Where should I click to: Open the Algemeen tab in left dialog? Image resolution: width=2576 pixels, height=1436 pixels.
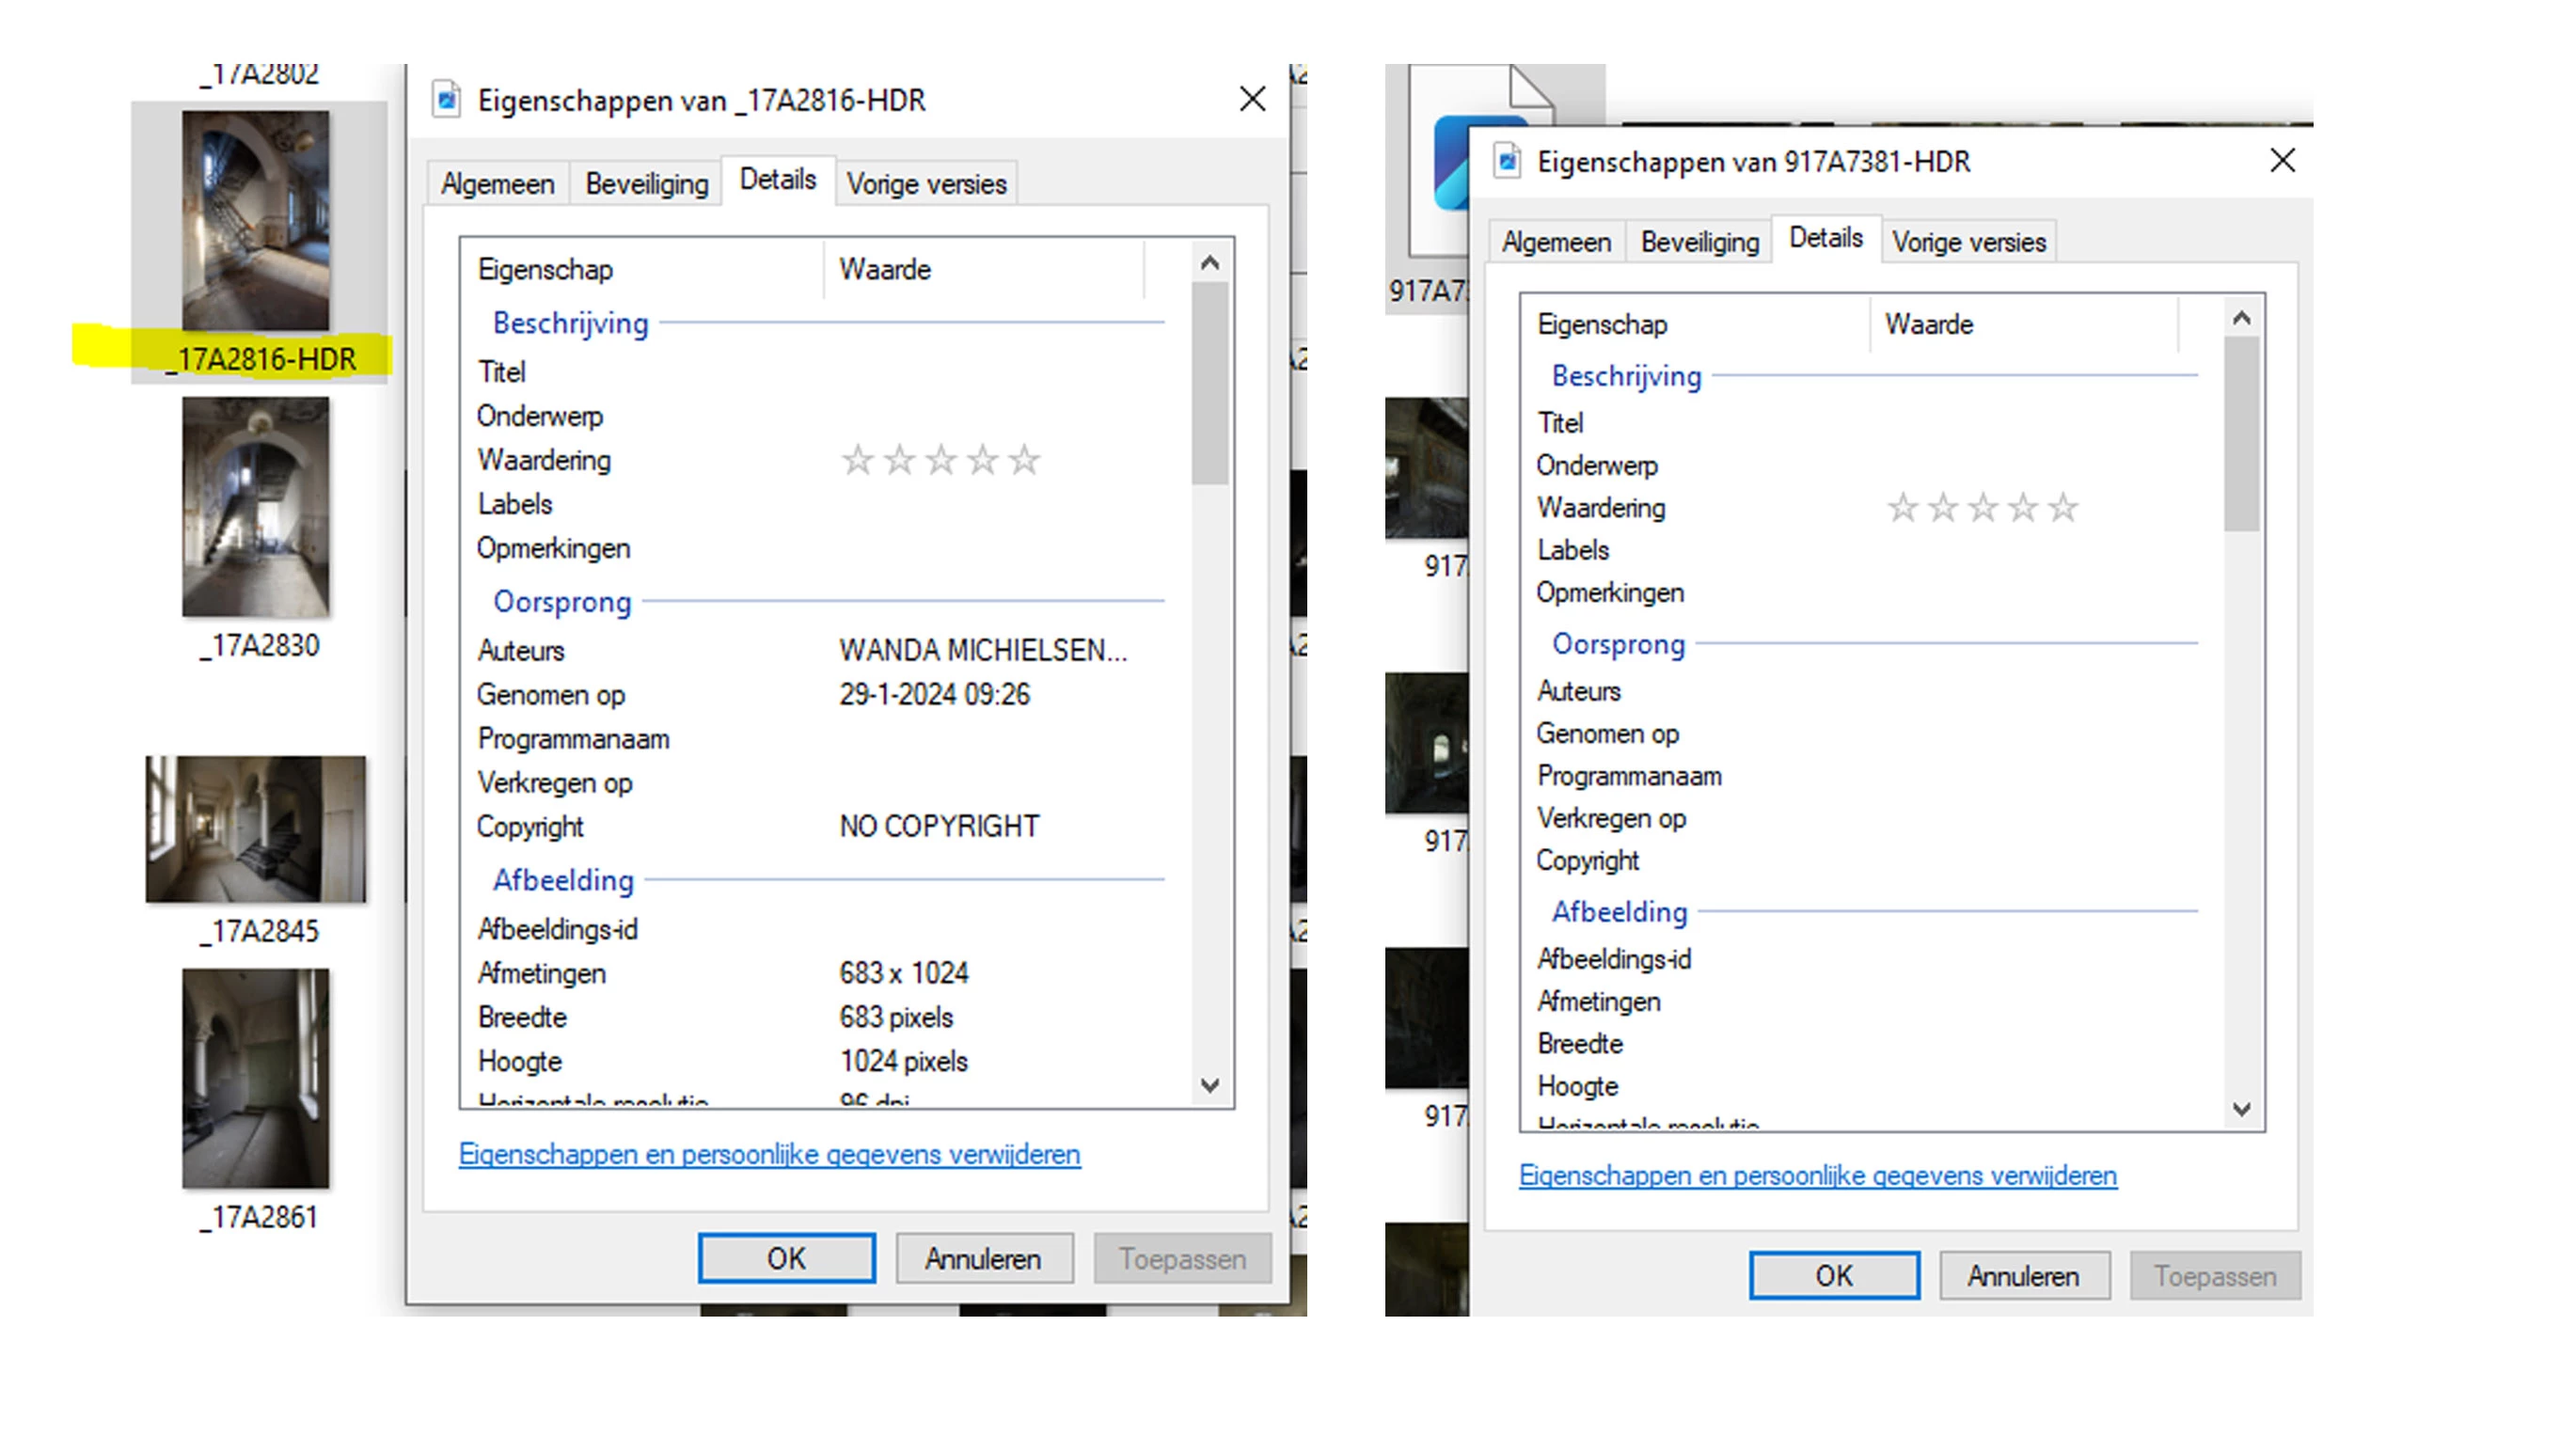click(x=497, y=184)
